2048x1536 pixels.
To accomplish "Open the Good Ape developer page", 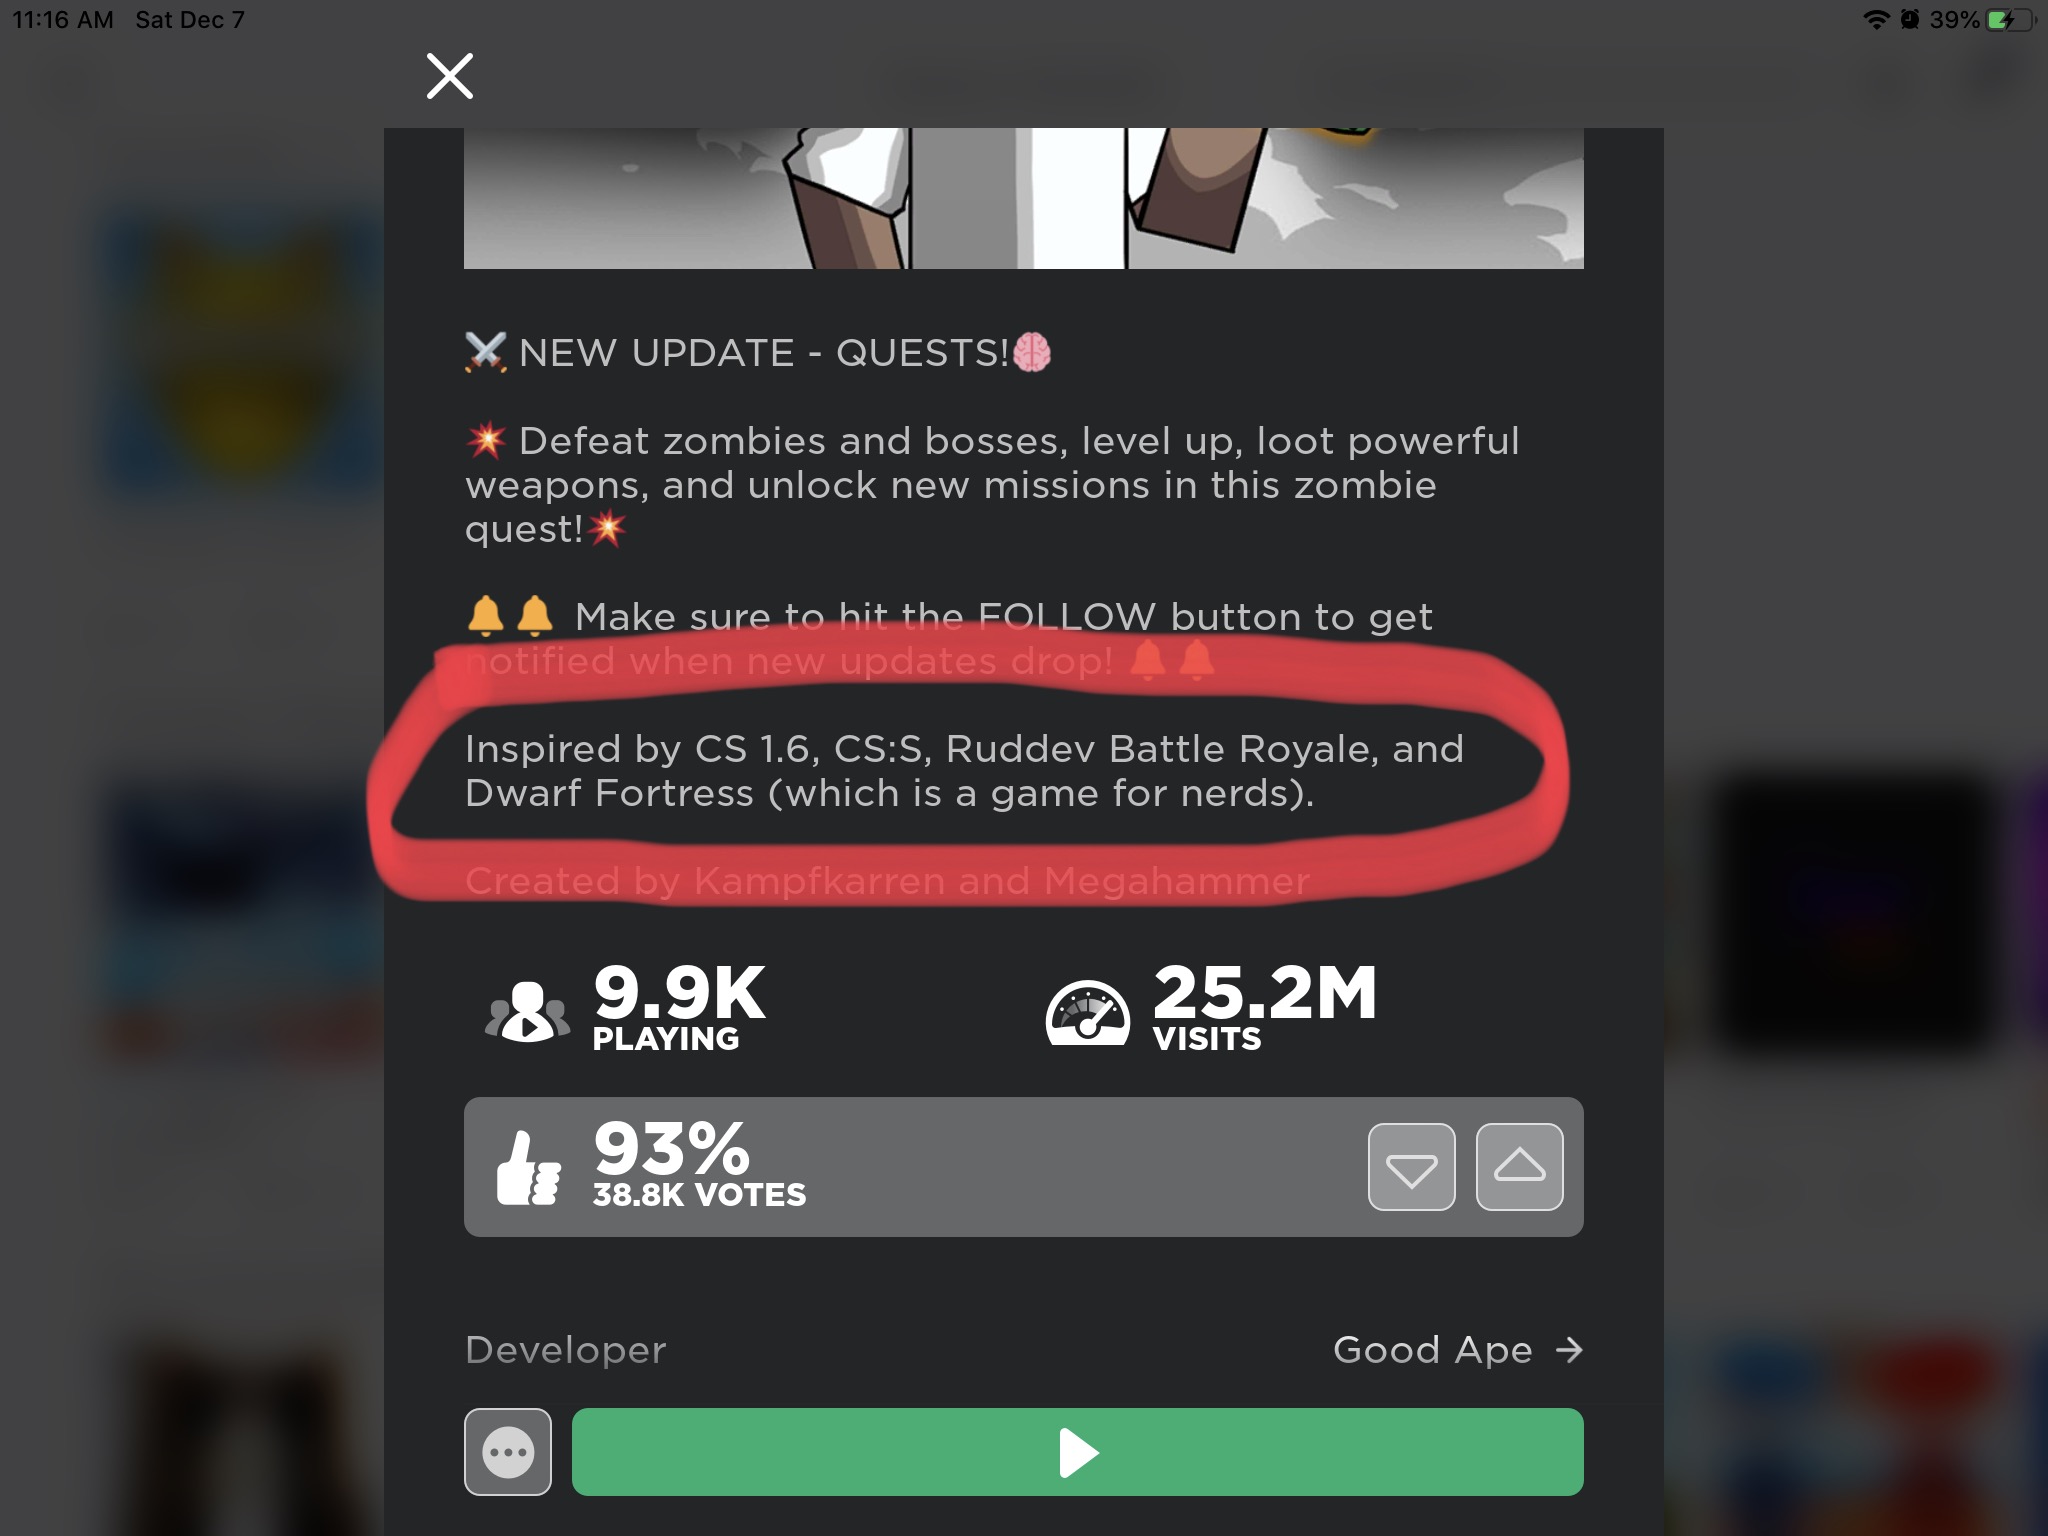I will click(x=1432, y=1350).
